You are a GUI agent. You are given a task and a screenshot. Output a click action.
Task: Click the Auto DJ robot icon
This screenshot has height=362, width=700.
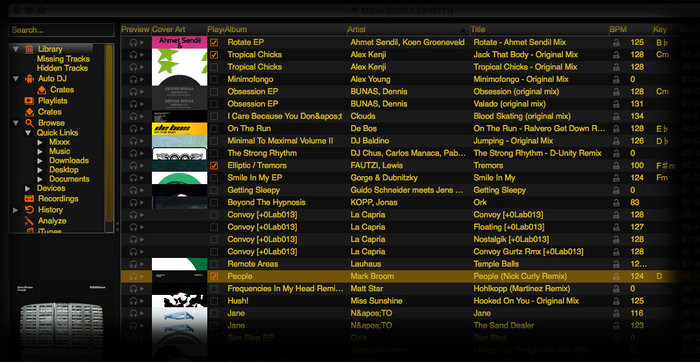(29, 79)
